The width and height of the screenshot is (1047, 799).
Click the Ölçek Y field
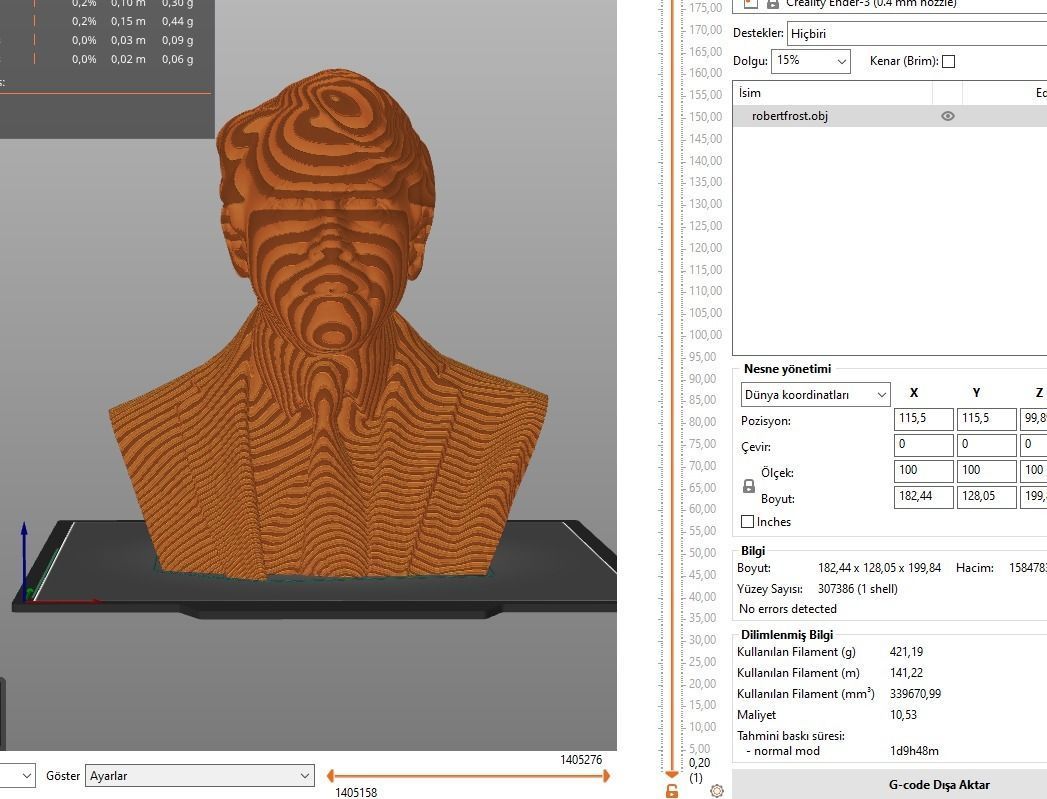[986, 471]
